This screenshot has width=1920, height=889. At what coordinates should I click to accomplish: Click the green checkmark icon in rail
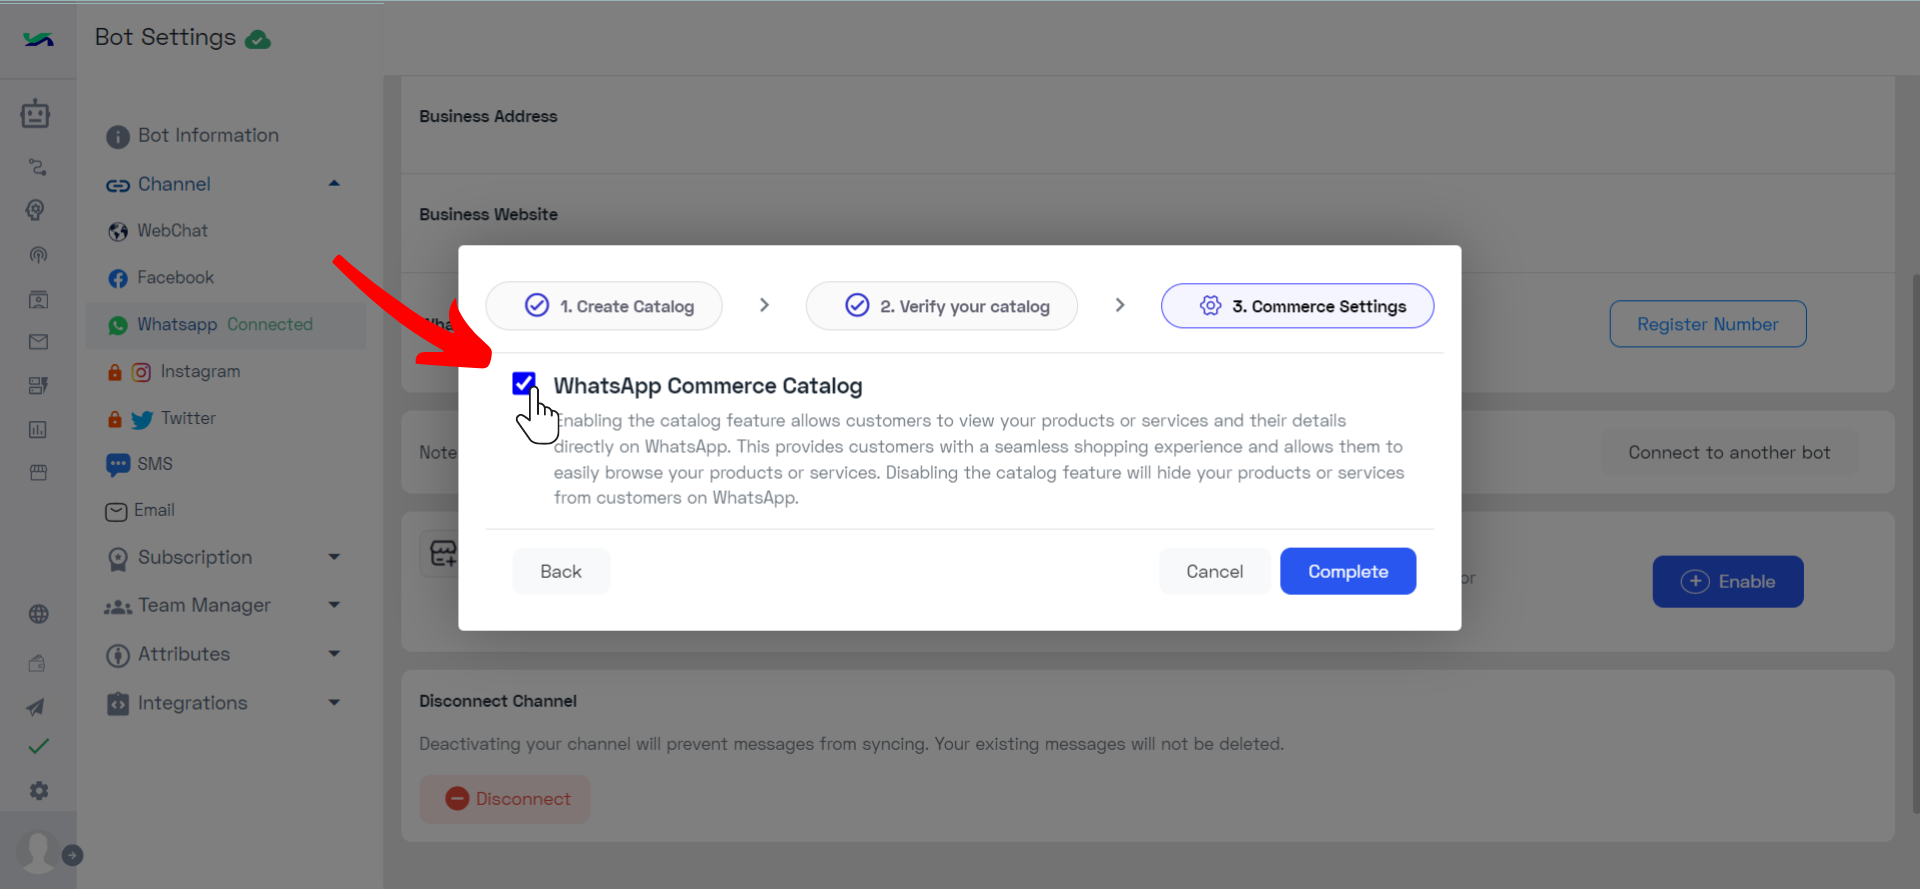click(x=38, y=746)
